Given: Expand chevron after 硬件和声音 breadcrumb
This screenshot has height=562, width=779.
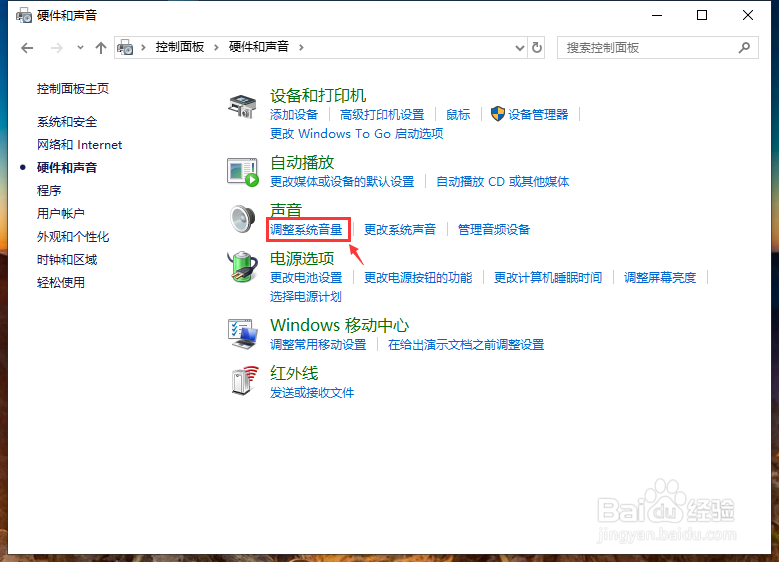Looking at the screenshot, I should pyautogui.click(x=301, y=48).
